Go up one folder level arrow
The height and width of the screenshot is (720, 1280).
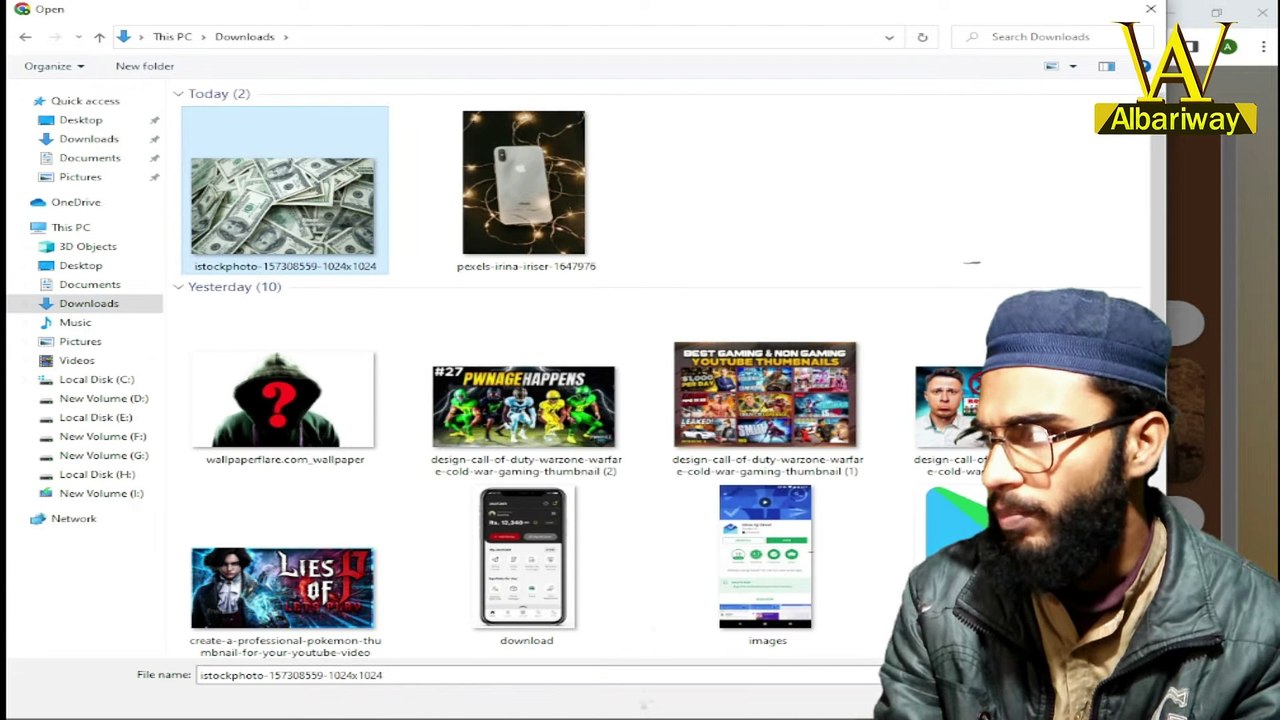pos(99,37)
